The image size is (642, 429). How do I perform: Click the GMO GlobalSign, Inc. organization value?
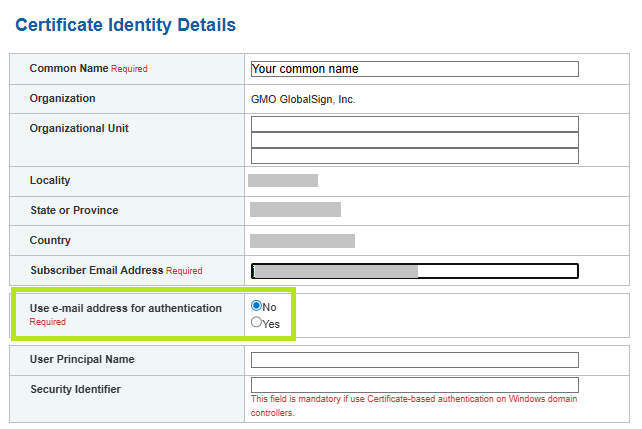click(x=303, y=99)
